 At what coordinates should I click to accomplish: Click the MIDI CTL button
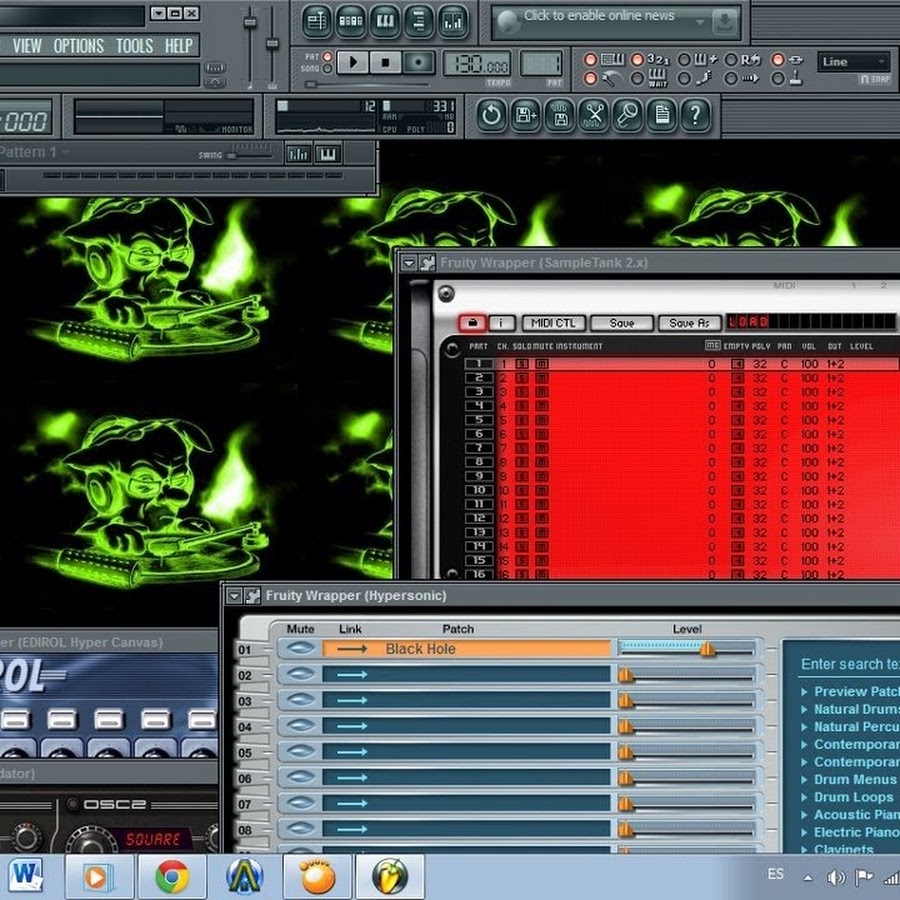click(x=553, y=323)
